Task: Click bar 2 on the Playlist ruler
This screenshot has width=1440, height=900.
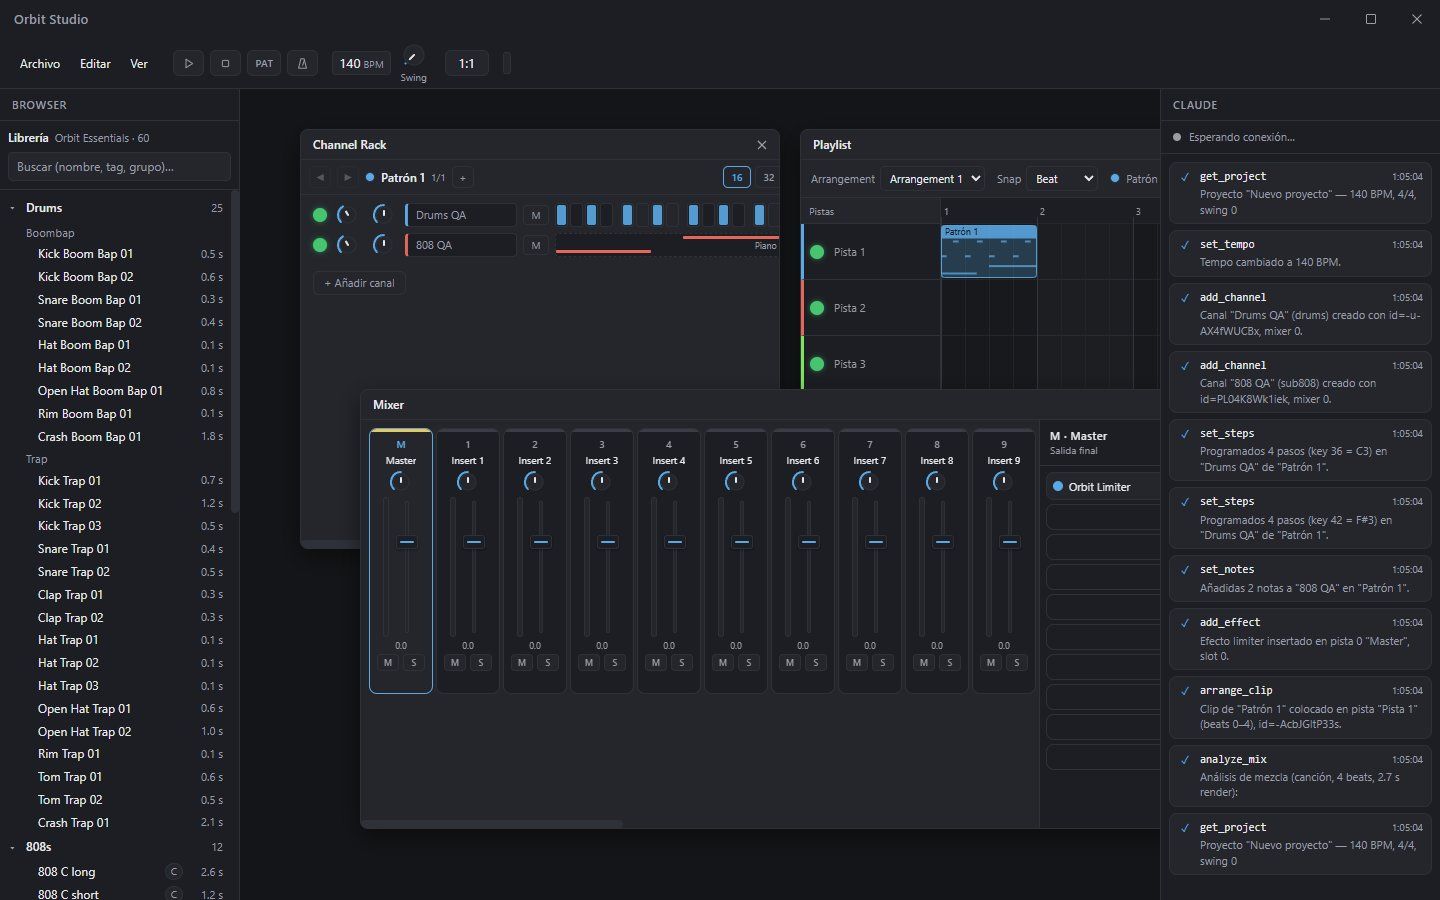Action: pyautogui.click(x=1042, y=212)
